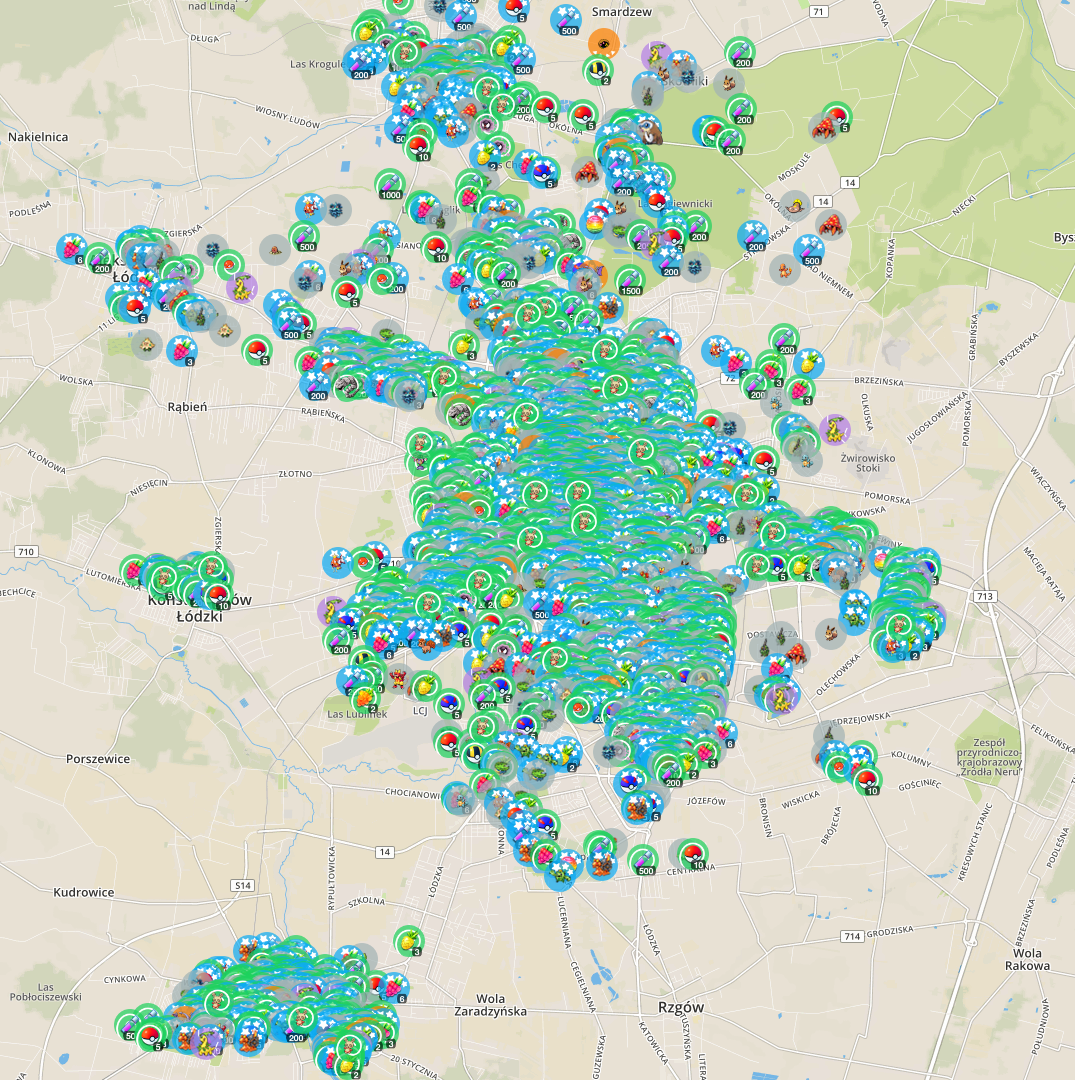This screenshot has width=1075, height=1080.
Task: Click the MACIEJA RATAJA street label
Action: pos(1044,574)
